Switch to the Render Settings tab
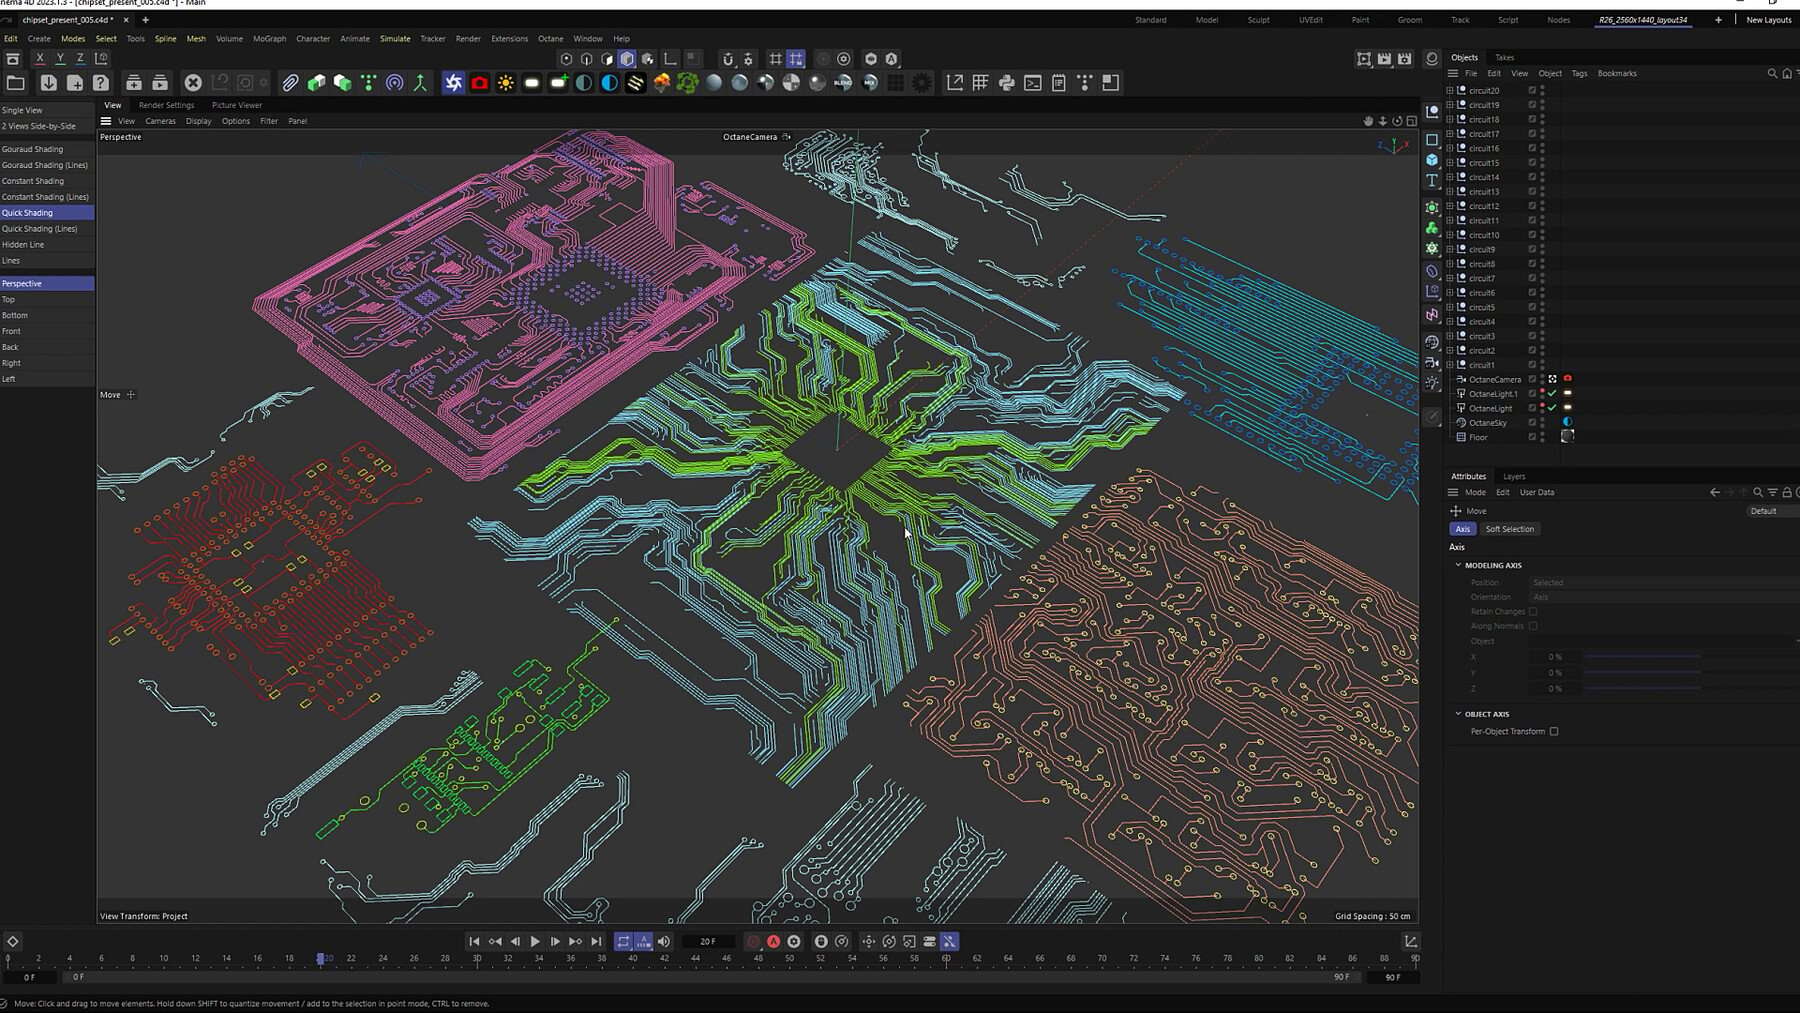Image resolution: width=1800 pixels, height=1013 pixels. coord(166,105)
